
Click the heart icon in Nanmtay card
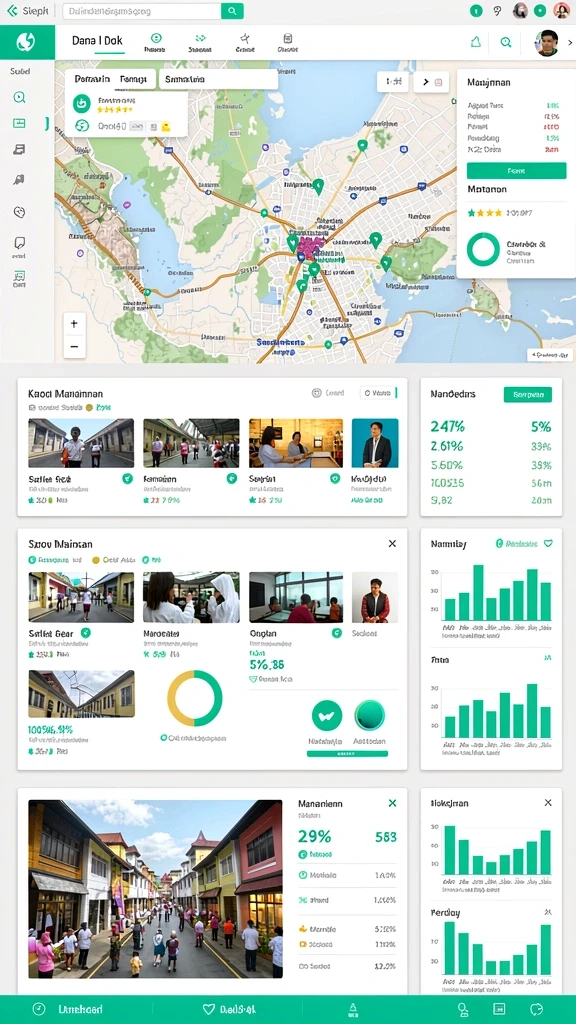tap(548, 543)
